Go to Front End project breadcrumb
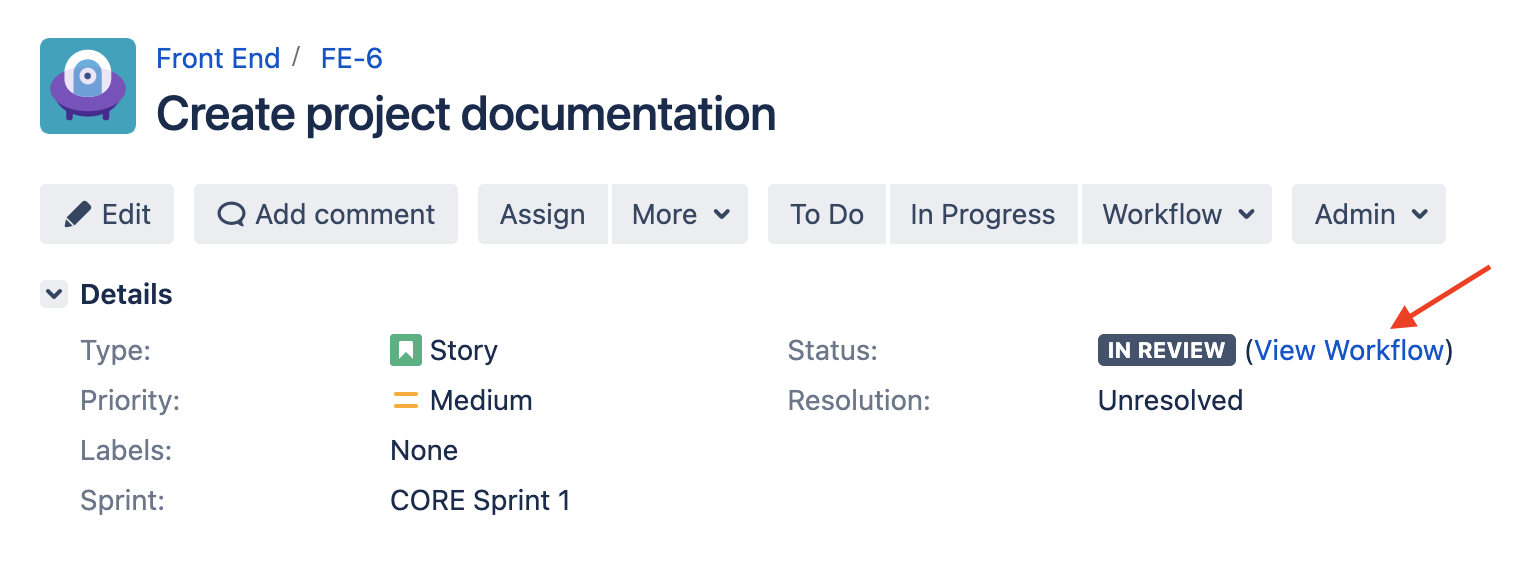Screen dimensions: 1530x568 (x=218, y=58)
